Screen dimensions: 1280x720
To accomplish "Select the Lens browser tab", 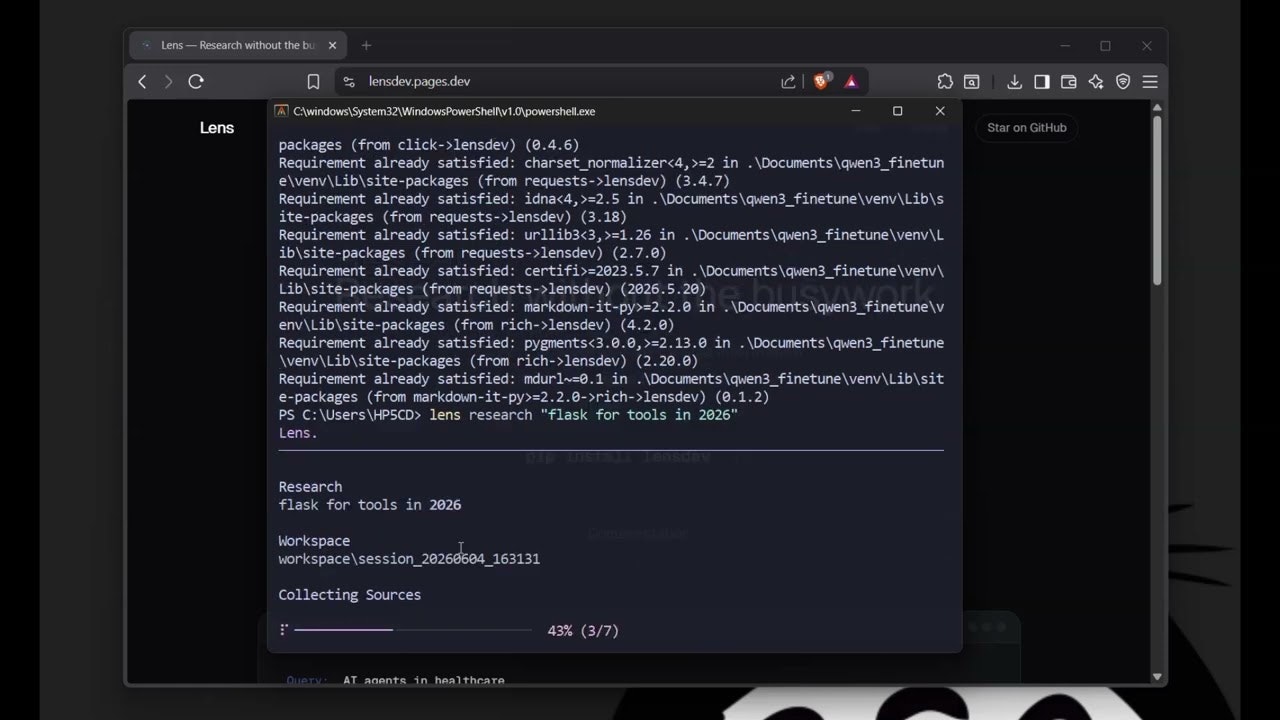I will click(x=236, y=45).
